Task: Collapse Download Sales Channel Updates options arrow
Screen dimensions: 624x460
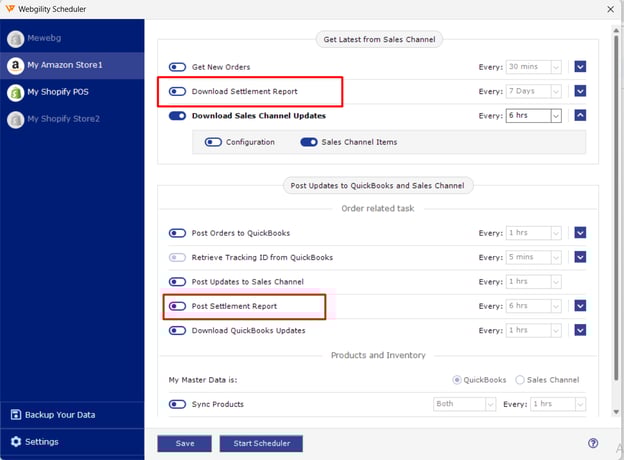Action: pyautogui.click(x=580, y=115)
